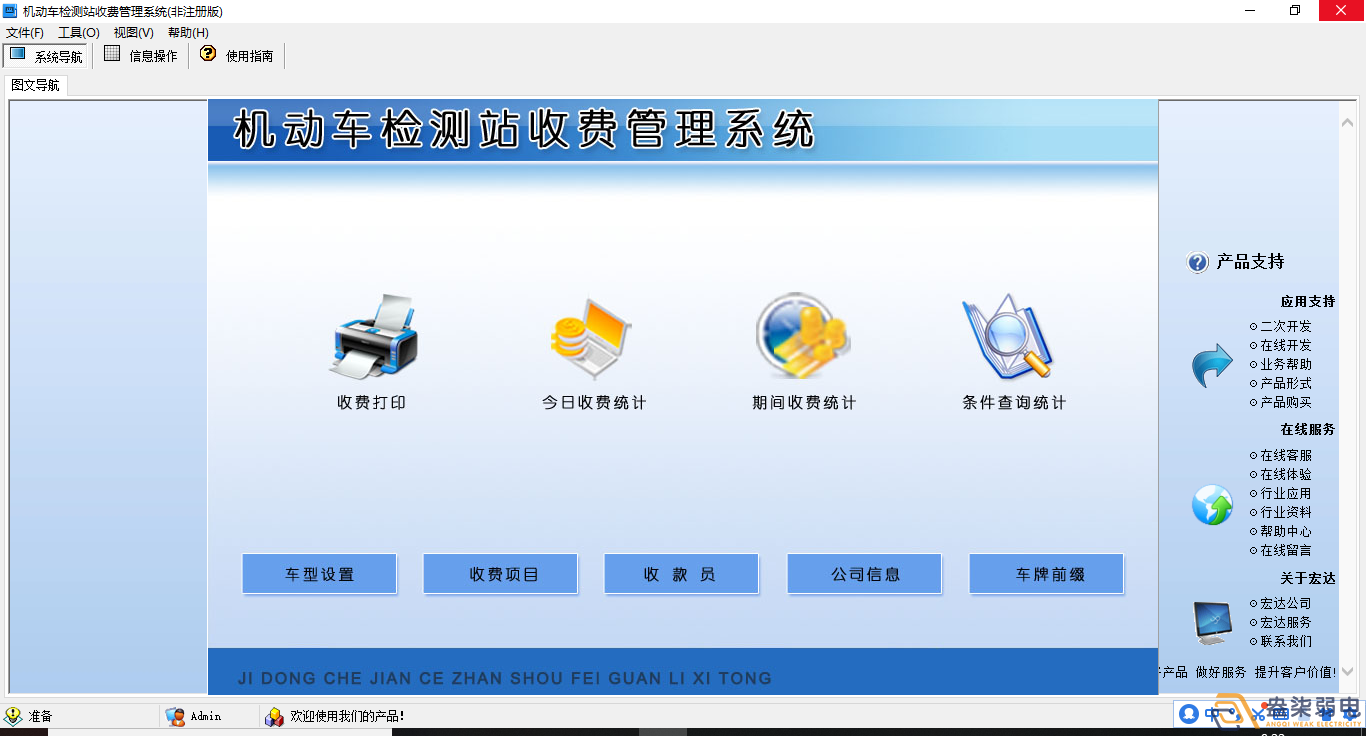Click the blue arrow icon under 应用支持
Viewport: 1366px width, 736px height.
coord(1212,364)
